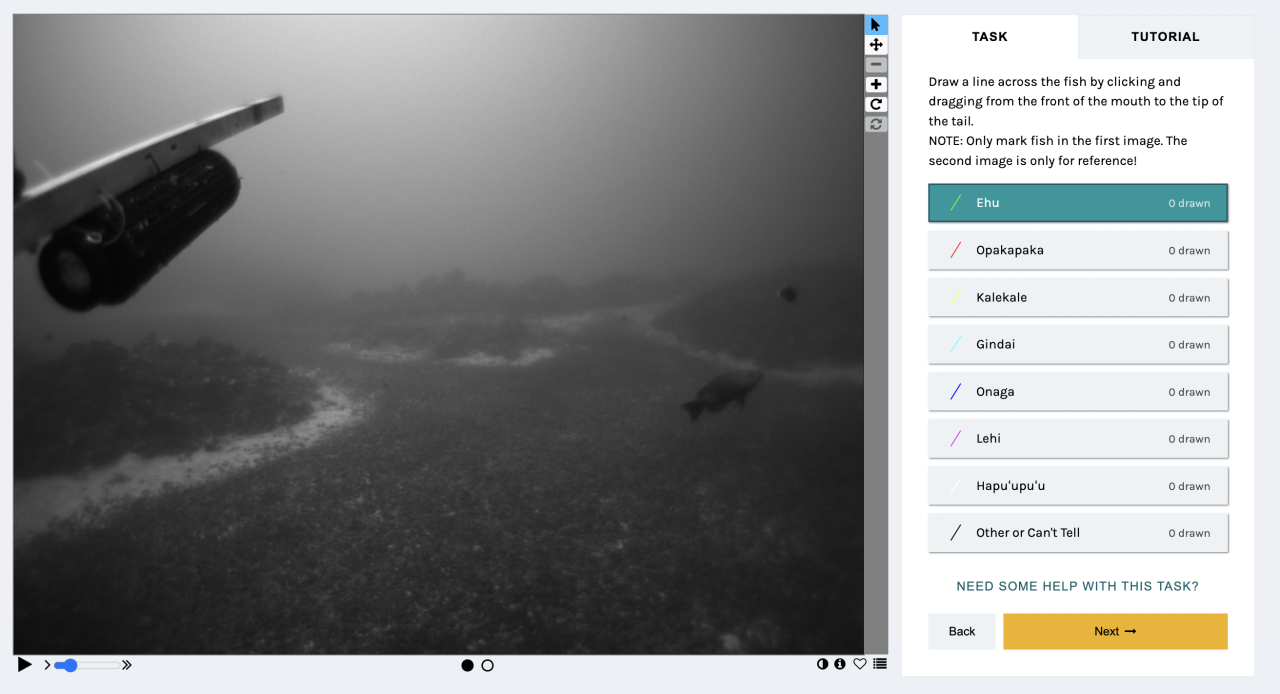Choose the Kalekale species tool
The height and width of the screenshot is (694, 1280).
tap(1078, 297)
